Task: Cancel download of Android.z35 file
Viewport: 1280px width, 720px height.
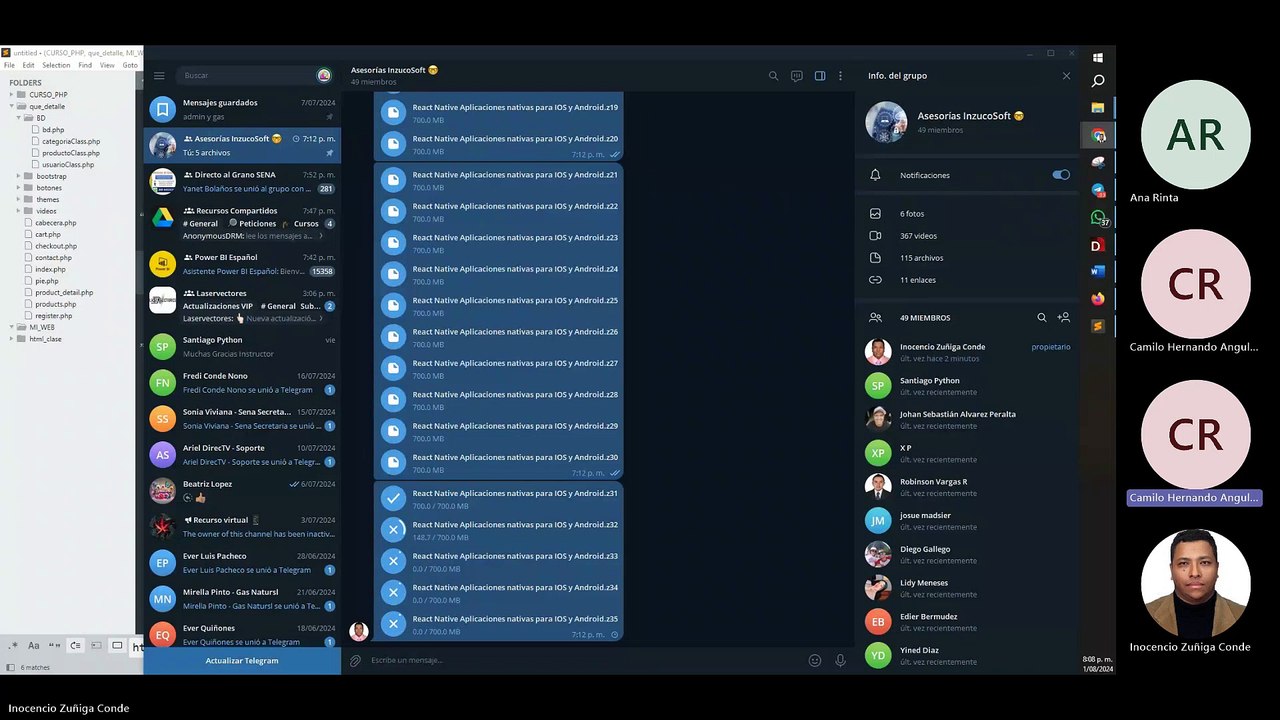Action: pos(394,624)
